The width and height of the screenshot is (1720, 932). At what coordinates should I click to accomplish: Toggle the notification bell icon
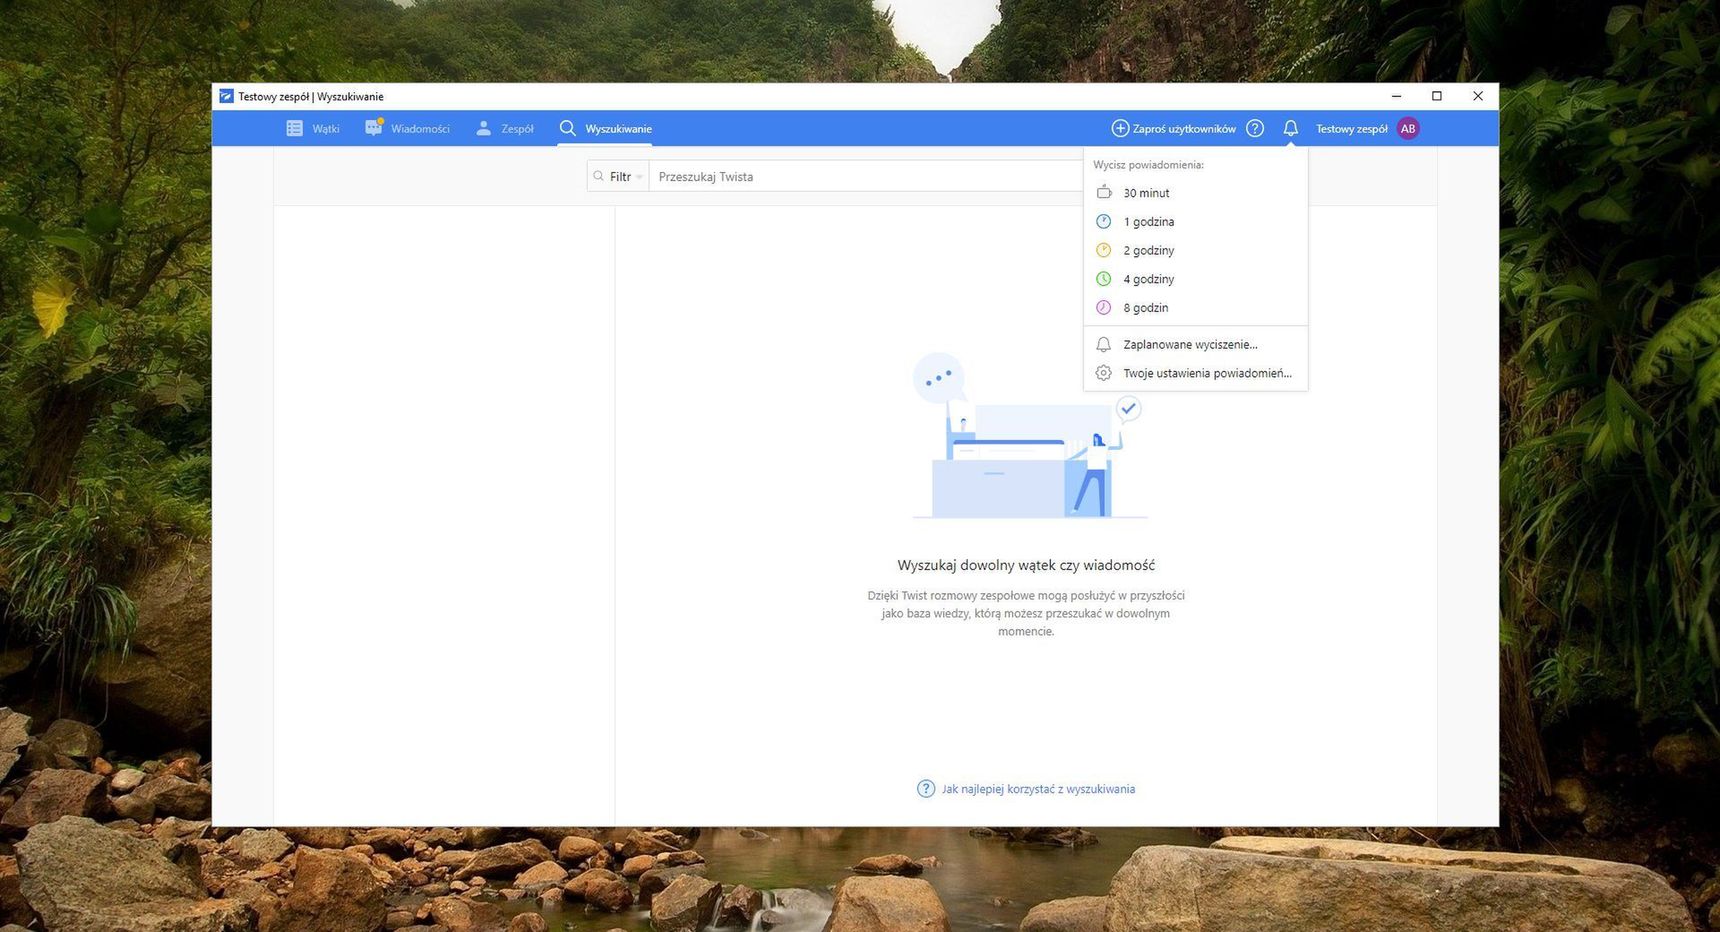click(x=1291, y=128)
